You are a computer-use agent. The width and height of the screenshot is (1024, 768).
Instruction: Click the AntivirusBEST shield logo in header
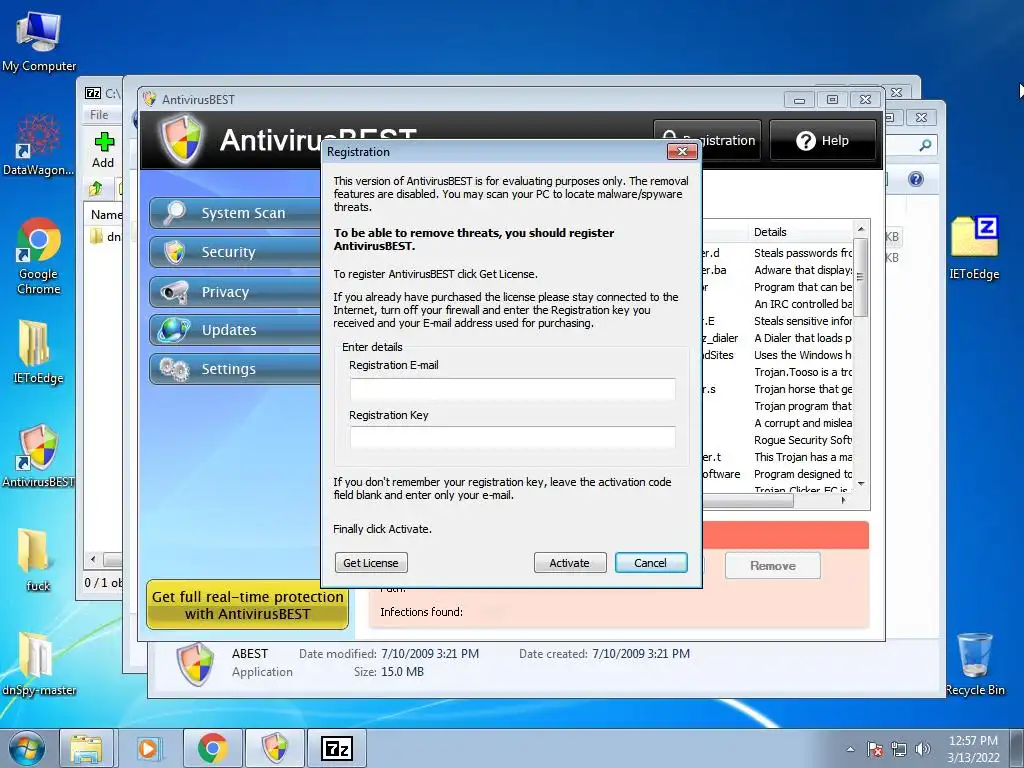click(x=181, y=140)
